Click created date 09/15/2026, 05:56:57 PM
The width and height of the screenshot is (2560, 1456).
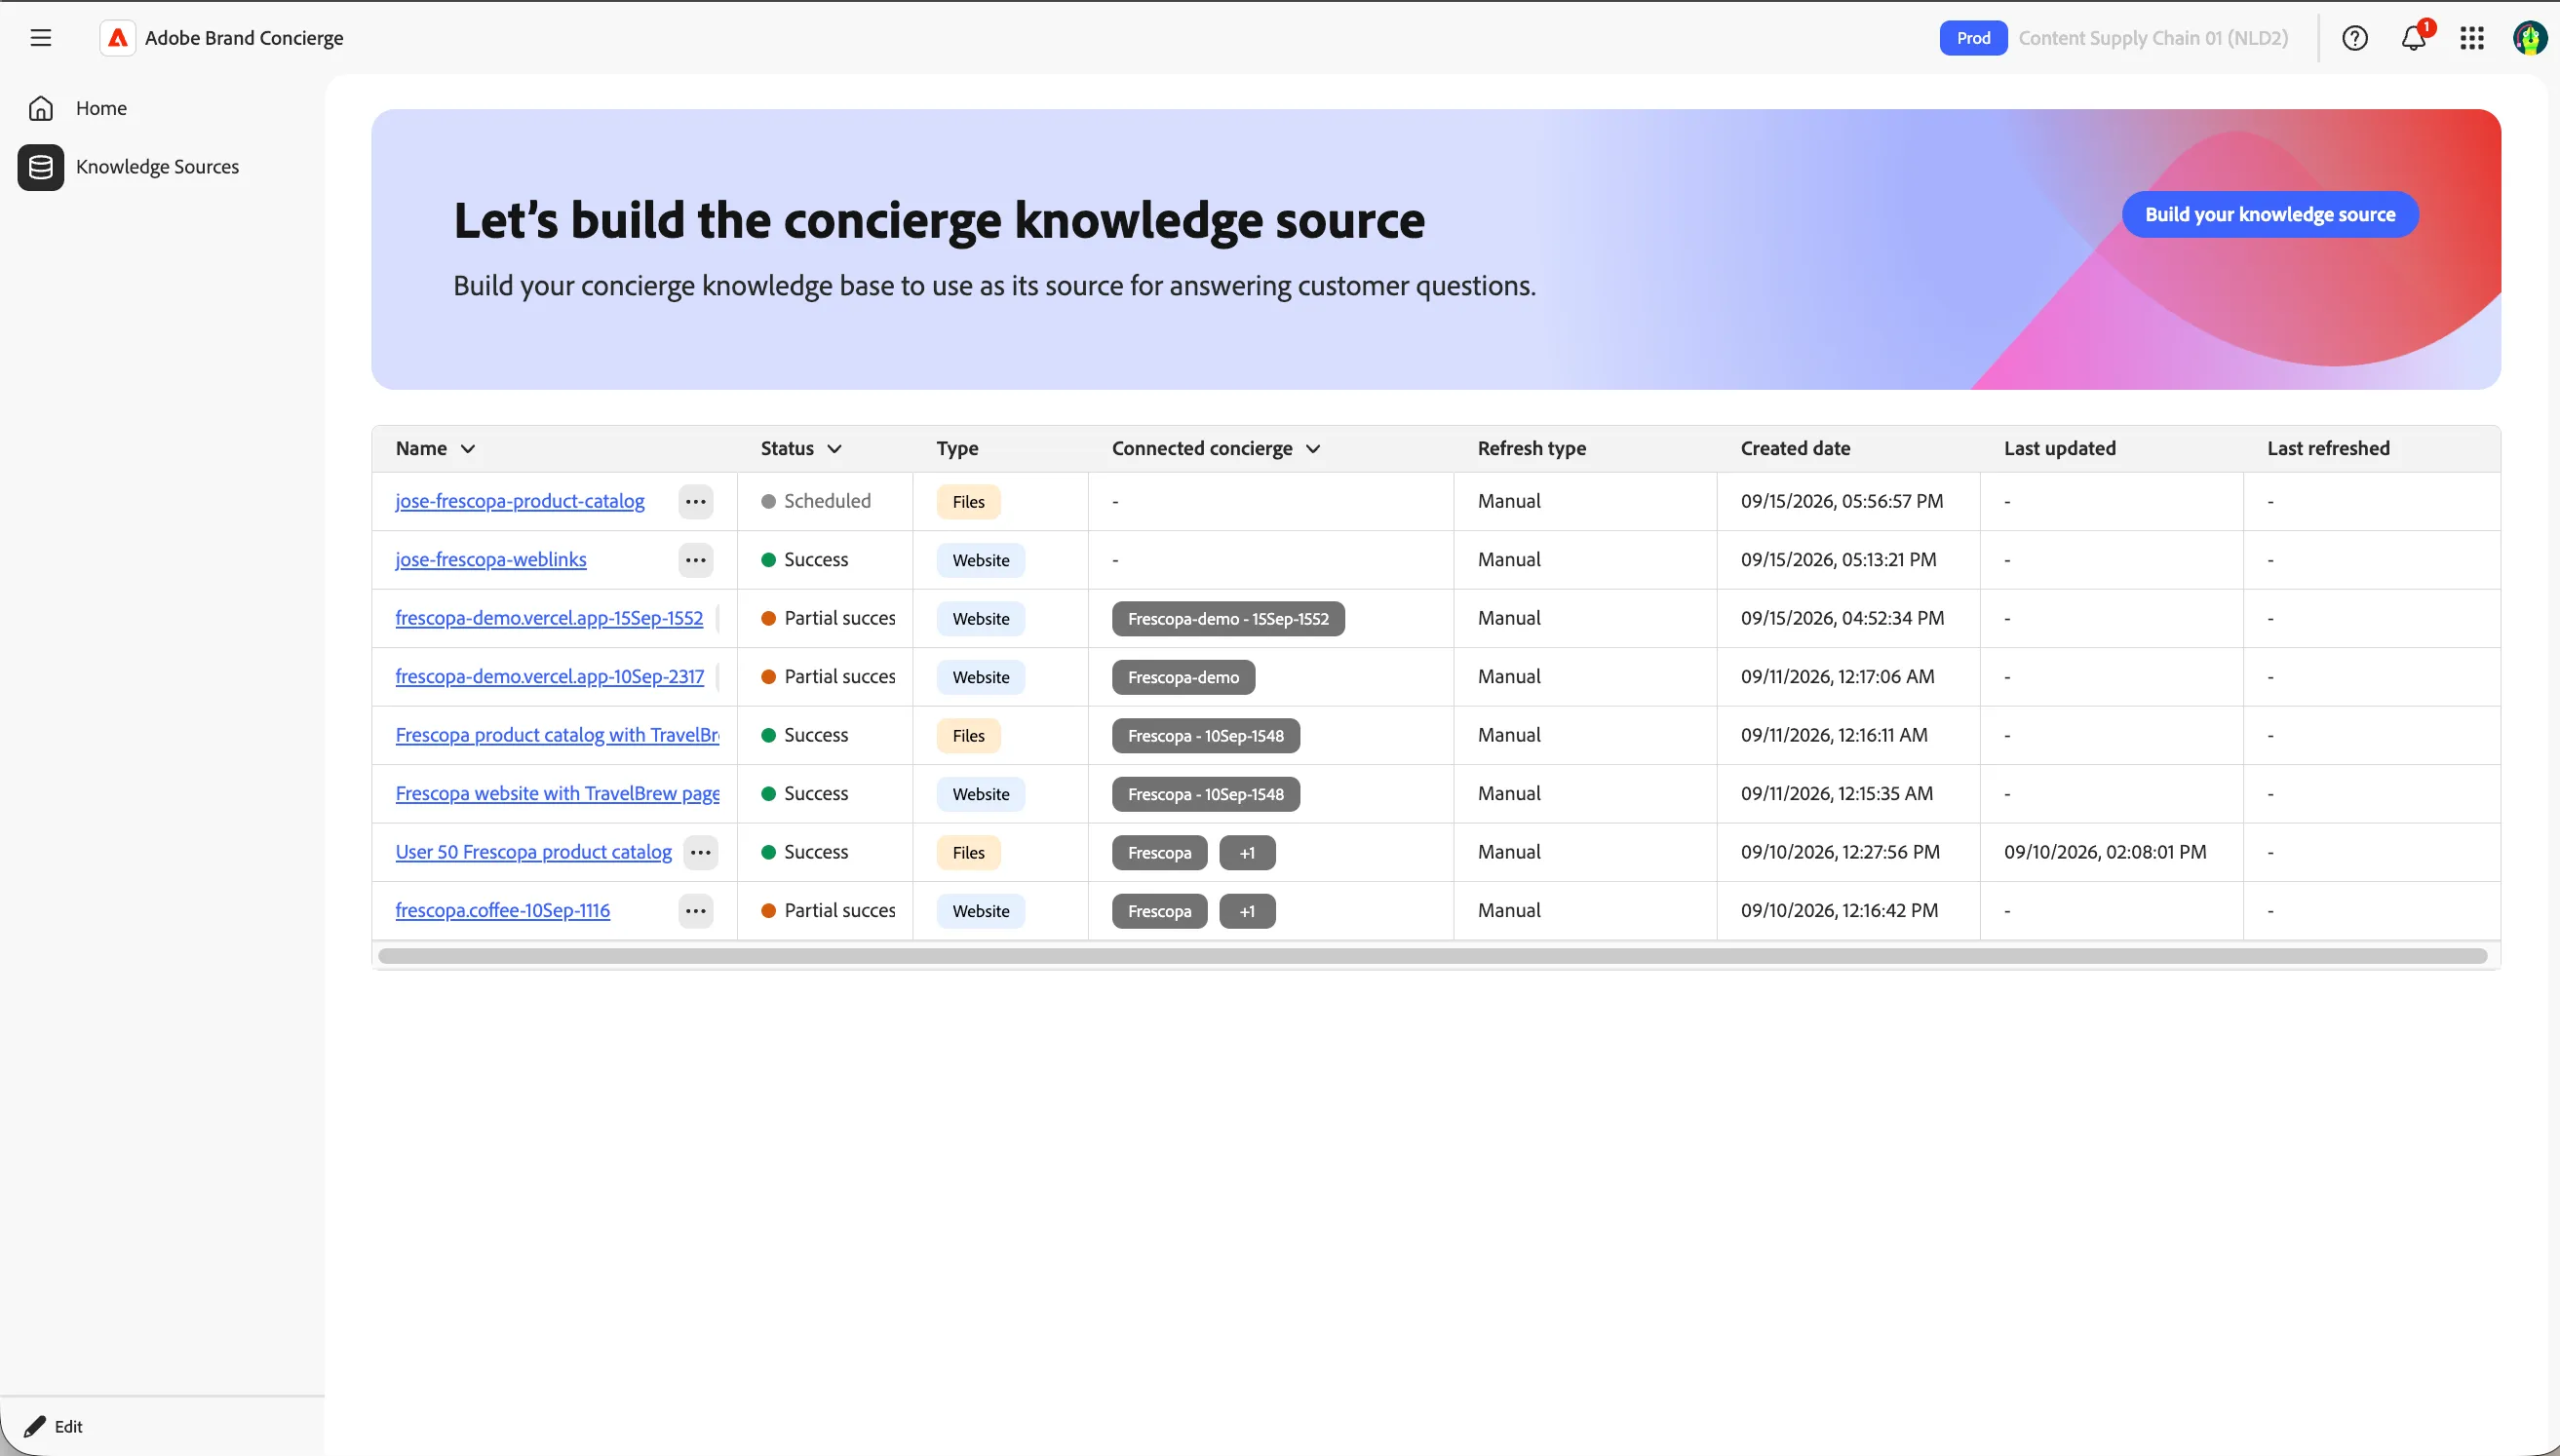pyautogui.click(x=1842, y=501)
